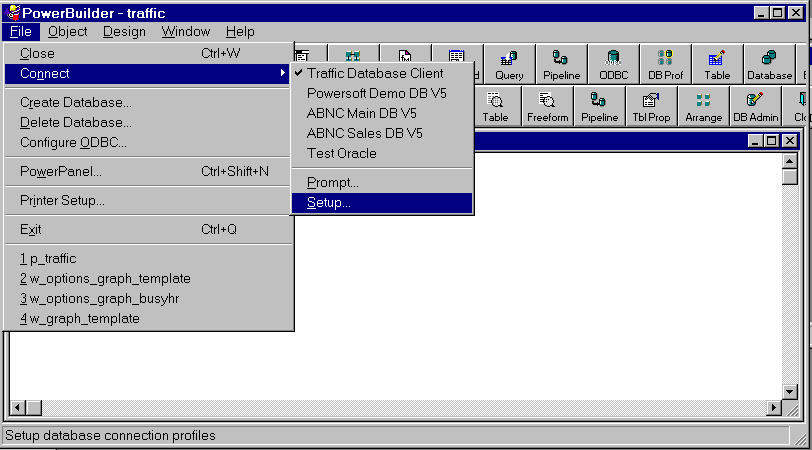Click the Tbl Prop toolbar icon
The image size is (812, 450).
coord(651,106)
